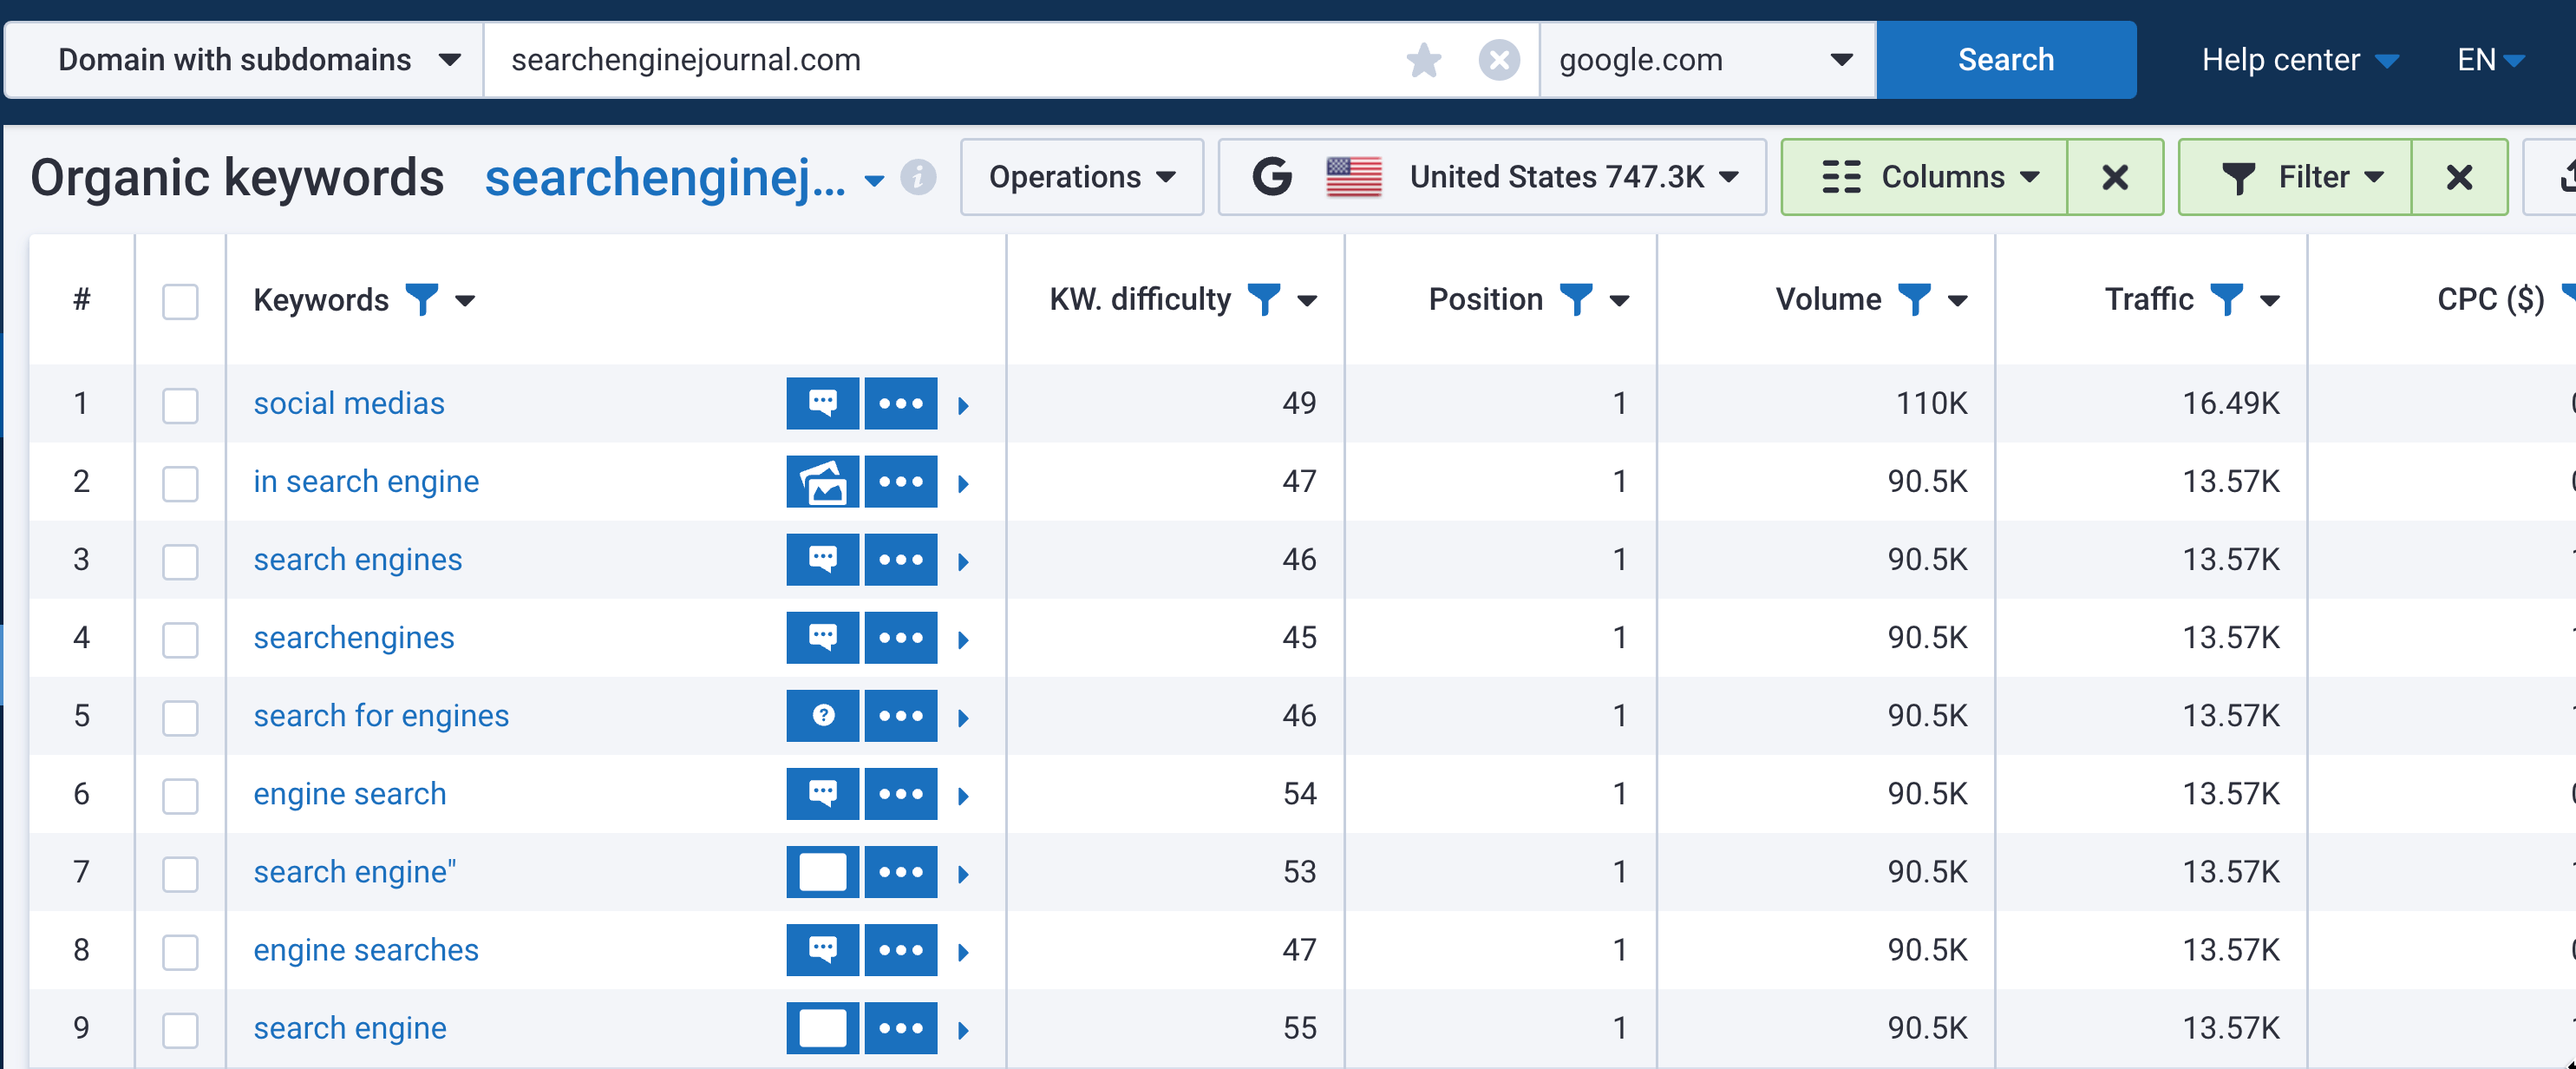
Task: Click question mark icon for search for engines
Action: [x=822, y=715]
